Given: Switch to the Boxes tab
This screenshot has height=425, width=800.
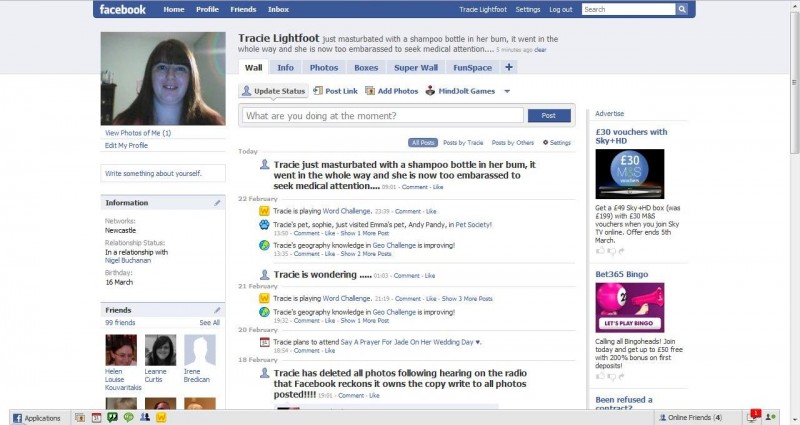Looking at the screenshot, I should point(366,67).
